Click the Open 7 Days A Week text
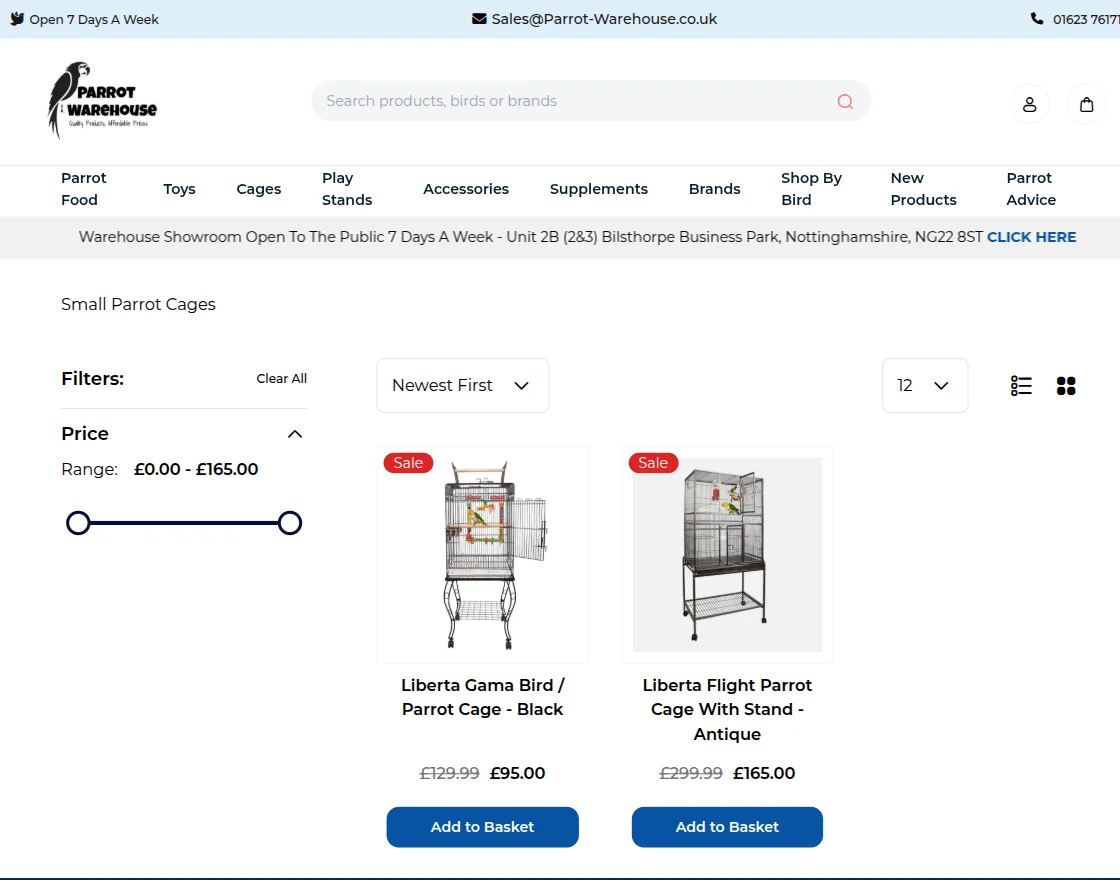Image resolution: width=1120 pixels, height=880 pixels. [x=94, y=19]
